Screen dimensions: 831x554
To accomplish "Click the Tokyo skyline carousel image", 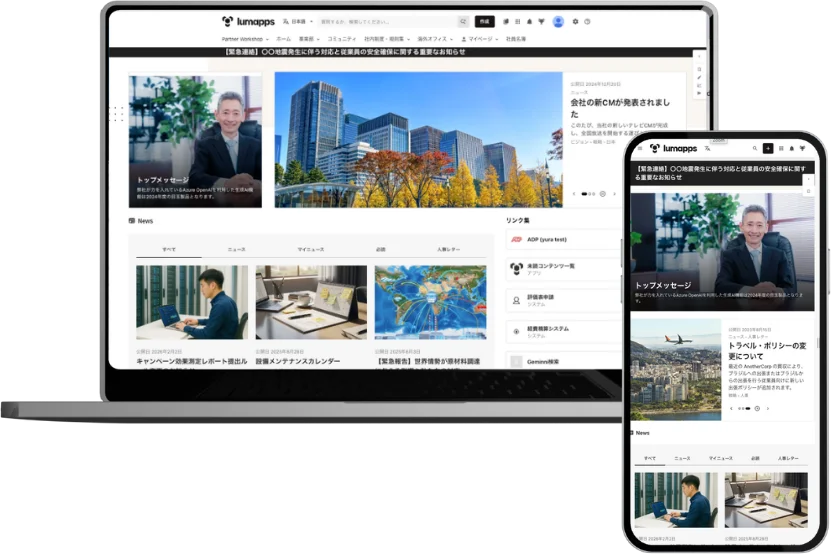I will click(418, 139).
